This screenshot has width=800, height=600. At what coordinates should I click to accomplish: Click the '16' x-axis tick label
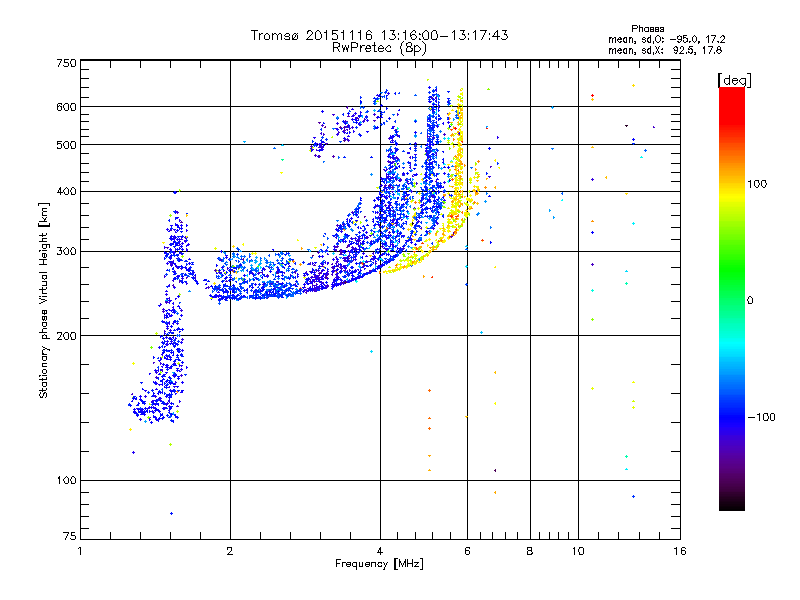coord(680,551)
